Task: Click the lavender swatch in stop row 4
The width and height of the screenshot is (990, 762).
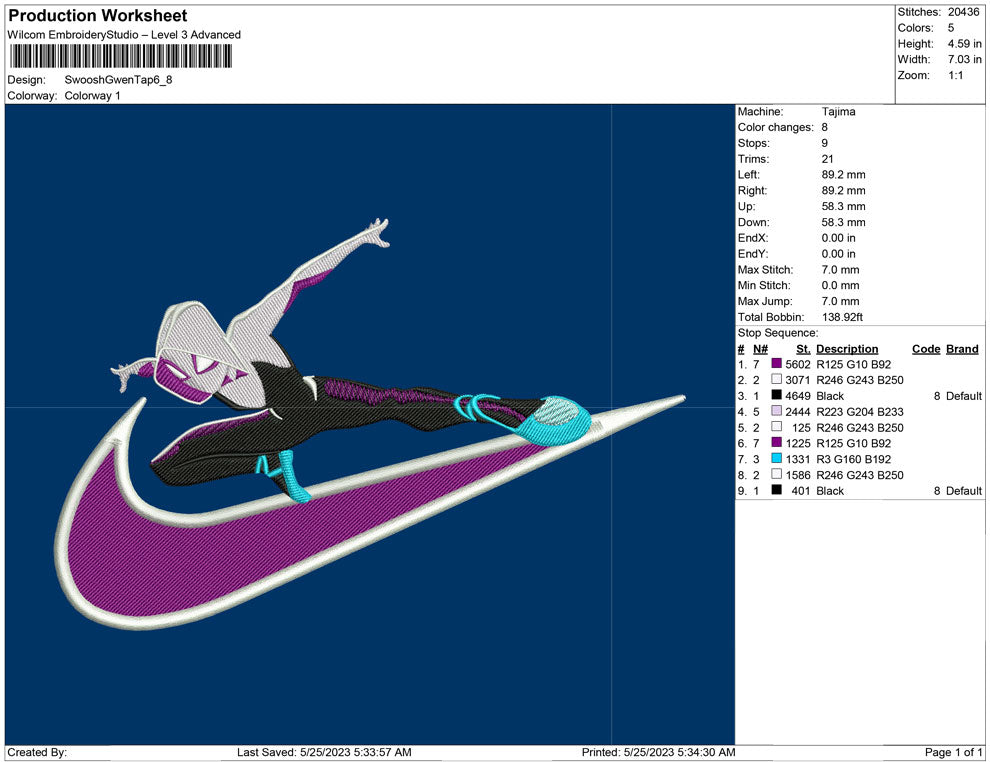Action: click(777, 411)
